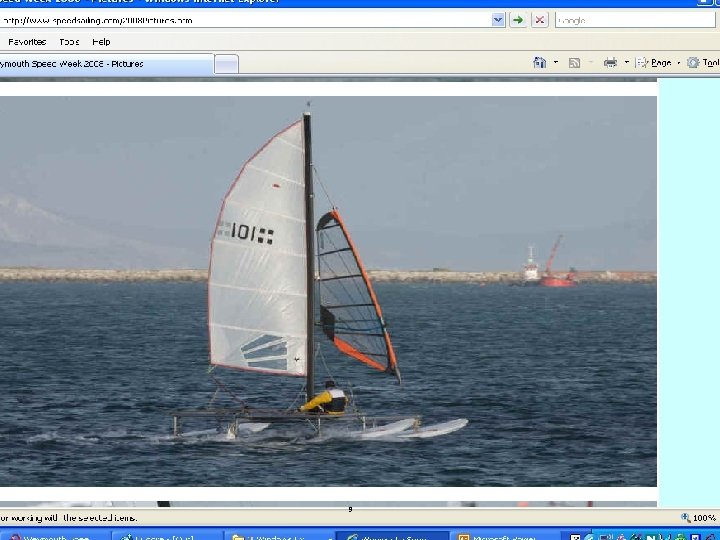Click the green Go arrow button

pyautogui.click(x=518, y=20)
